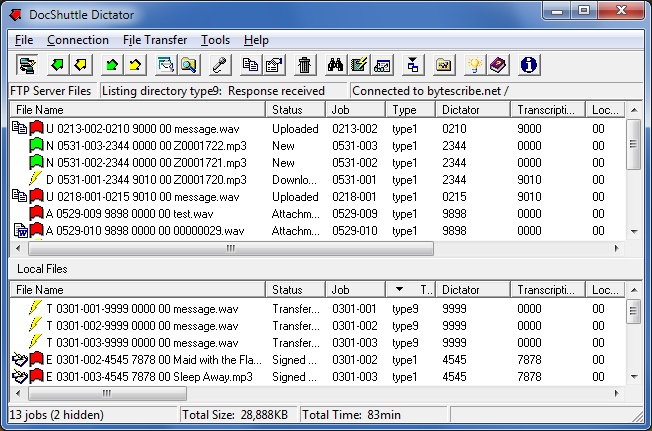Click scroll-right arrow of FTP Server Files list
The image size is (652, 431).
(x=617, y=248)
